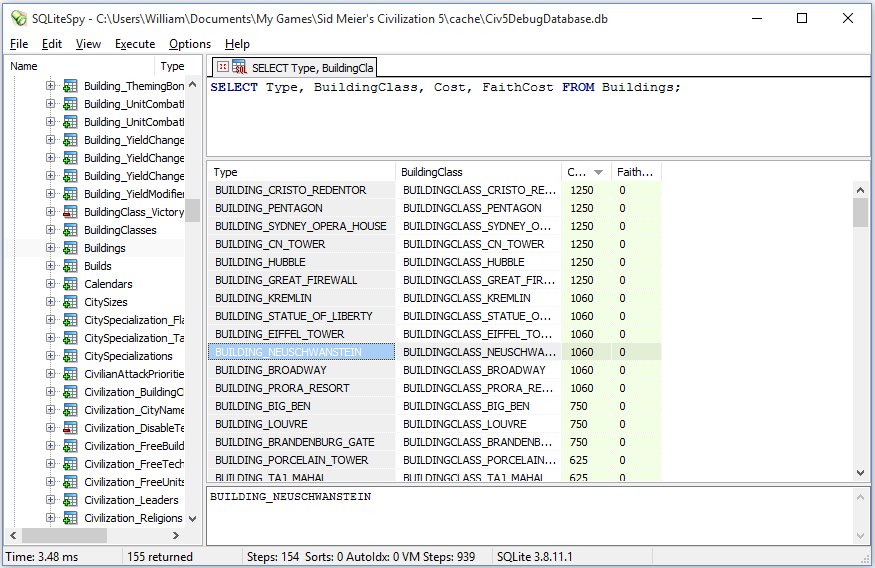Open the Options menu

pyautogui.click(x=190, y=44)
